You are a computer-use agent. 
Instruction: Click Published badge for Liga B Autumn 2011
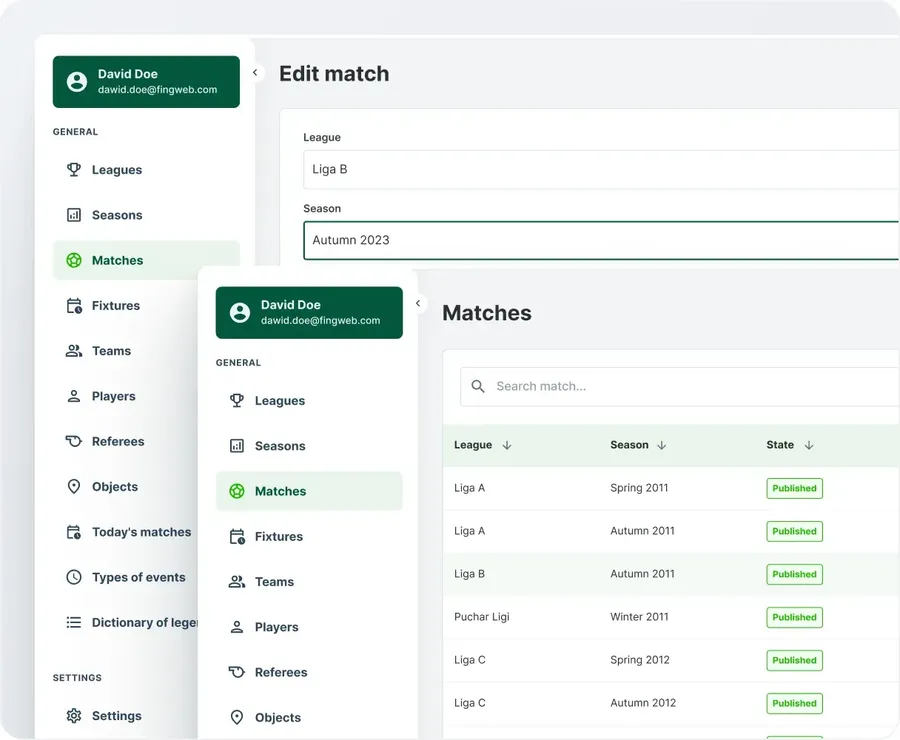click(x=794, y=575)
